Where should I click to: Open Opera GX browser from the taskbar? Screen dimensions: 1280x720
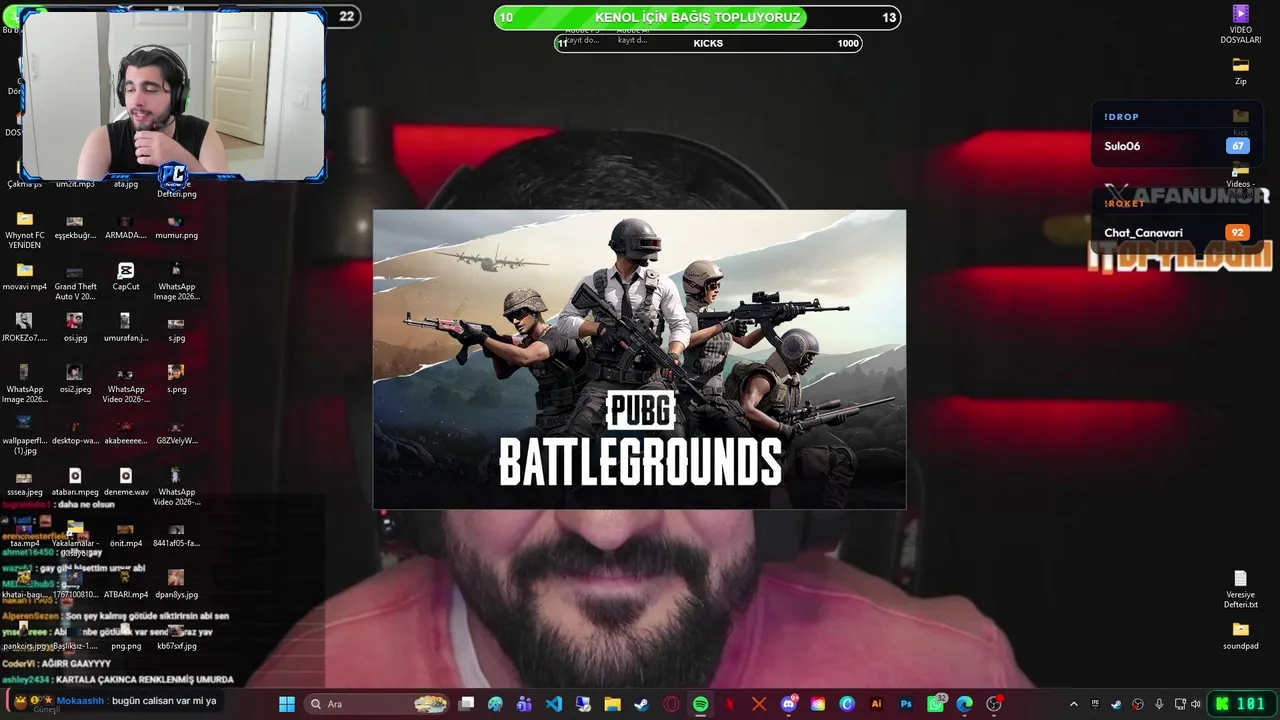(x=671, y=704)
